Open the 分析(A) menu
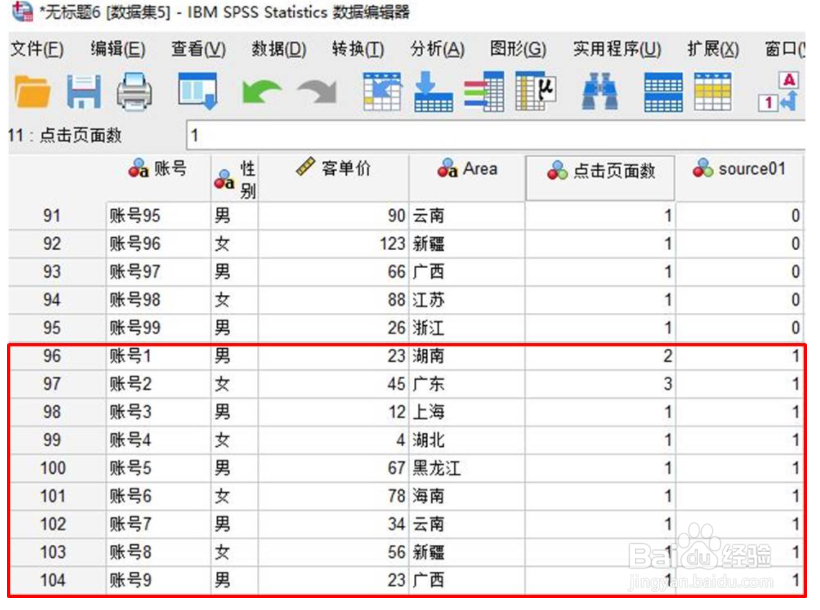 437,49
